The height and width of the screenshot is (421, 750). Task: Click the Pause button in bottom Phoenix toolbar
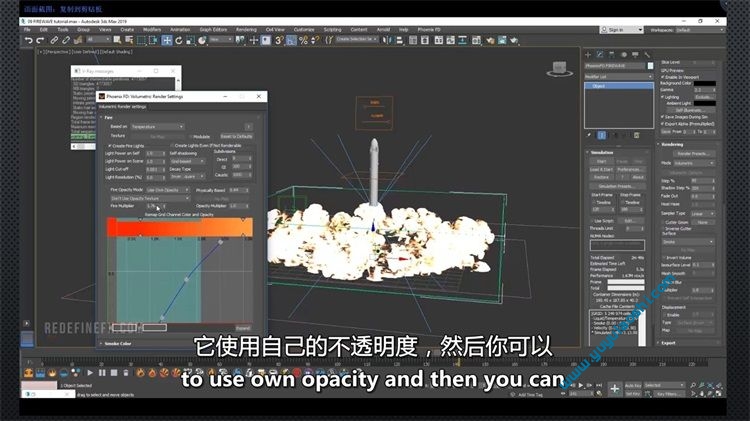pos(102,373)
